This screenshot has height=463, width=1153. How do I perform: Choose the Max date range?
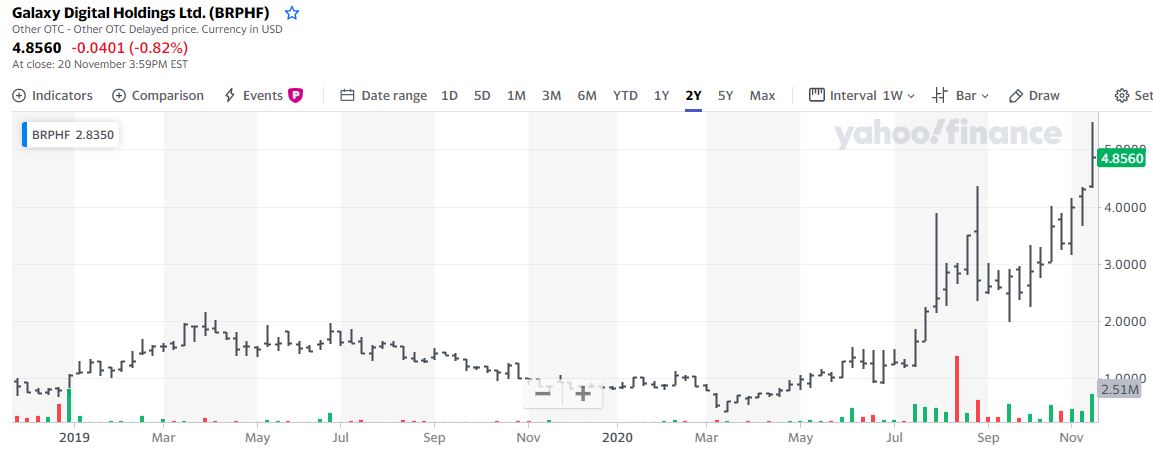click(x=763, y=96)
